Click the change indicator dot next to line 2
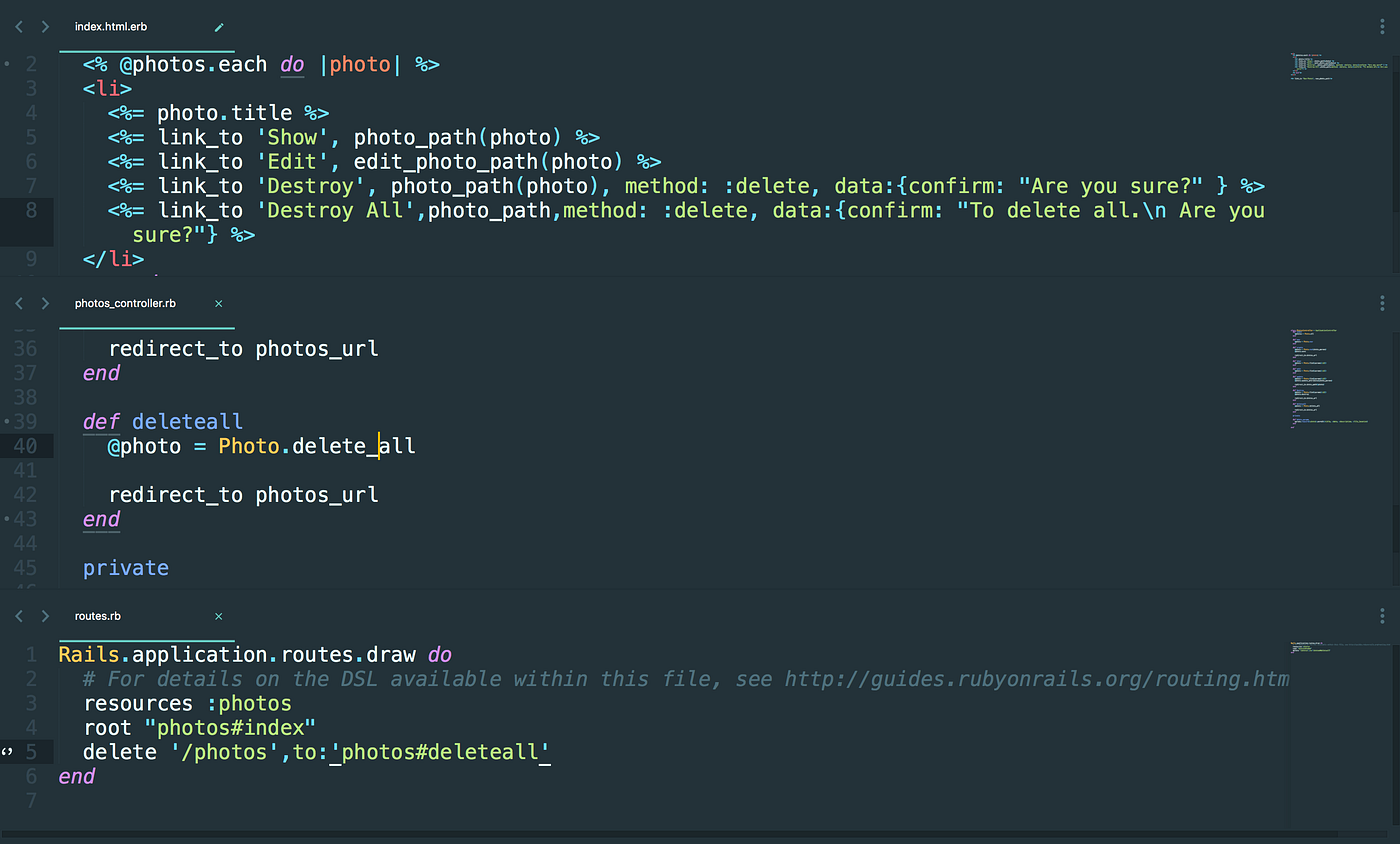The image size is (1400, 844). click(7, 64)
